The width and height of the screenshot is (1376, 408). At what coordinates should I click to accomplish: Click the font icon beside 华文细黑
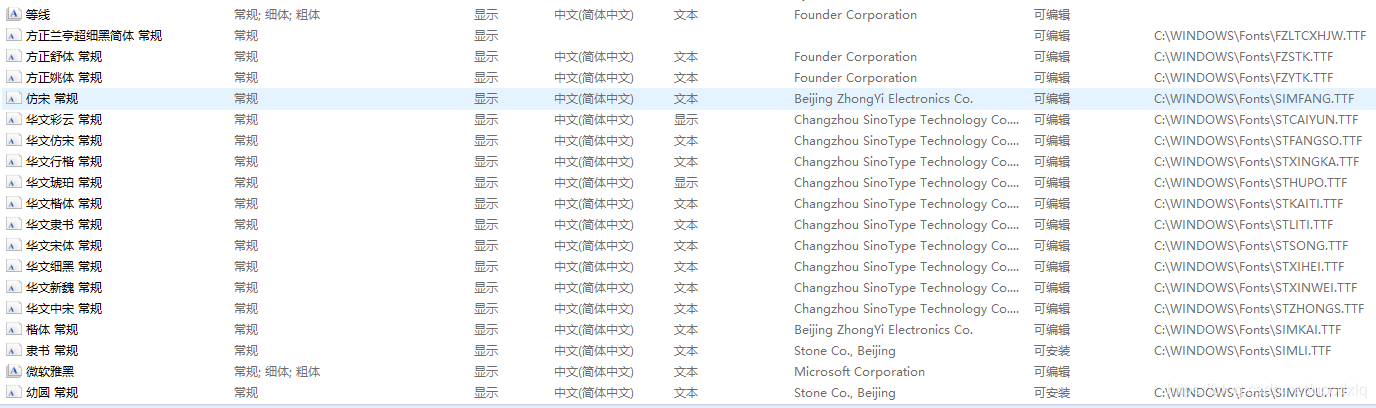pyautogui.click(x=13, y=267)
